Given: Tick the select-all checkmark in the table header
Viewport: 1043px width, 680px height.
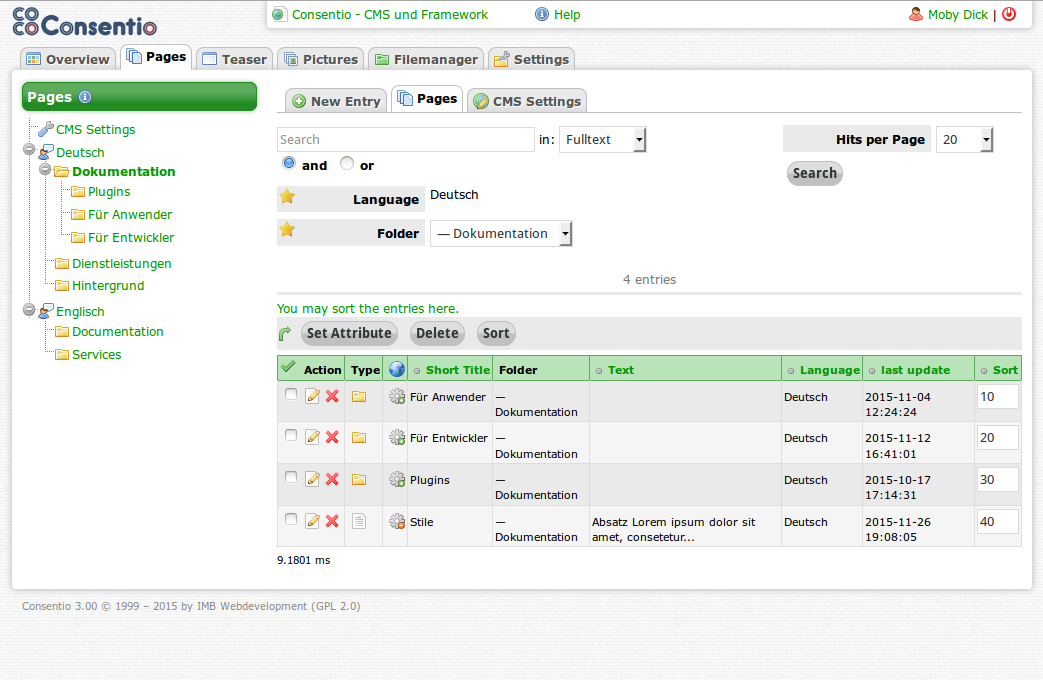Looking at the screenshot, I should coord(288,368).
